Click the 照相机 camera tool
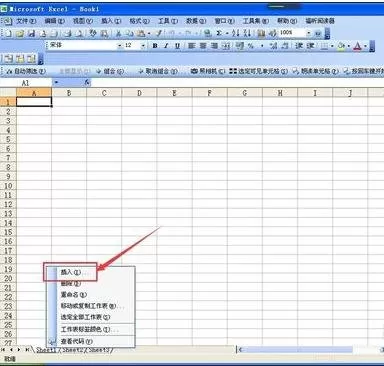384x366 pixels. point(208,71)
